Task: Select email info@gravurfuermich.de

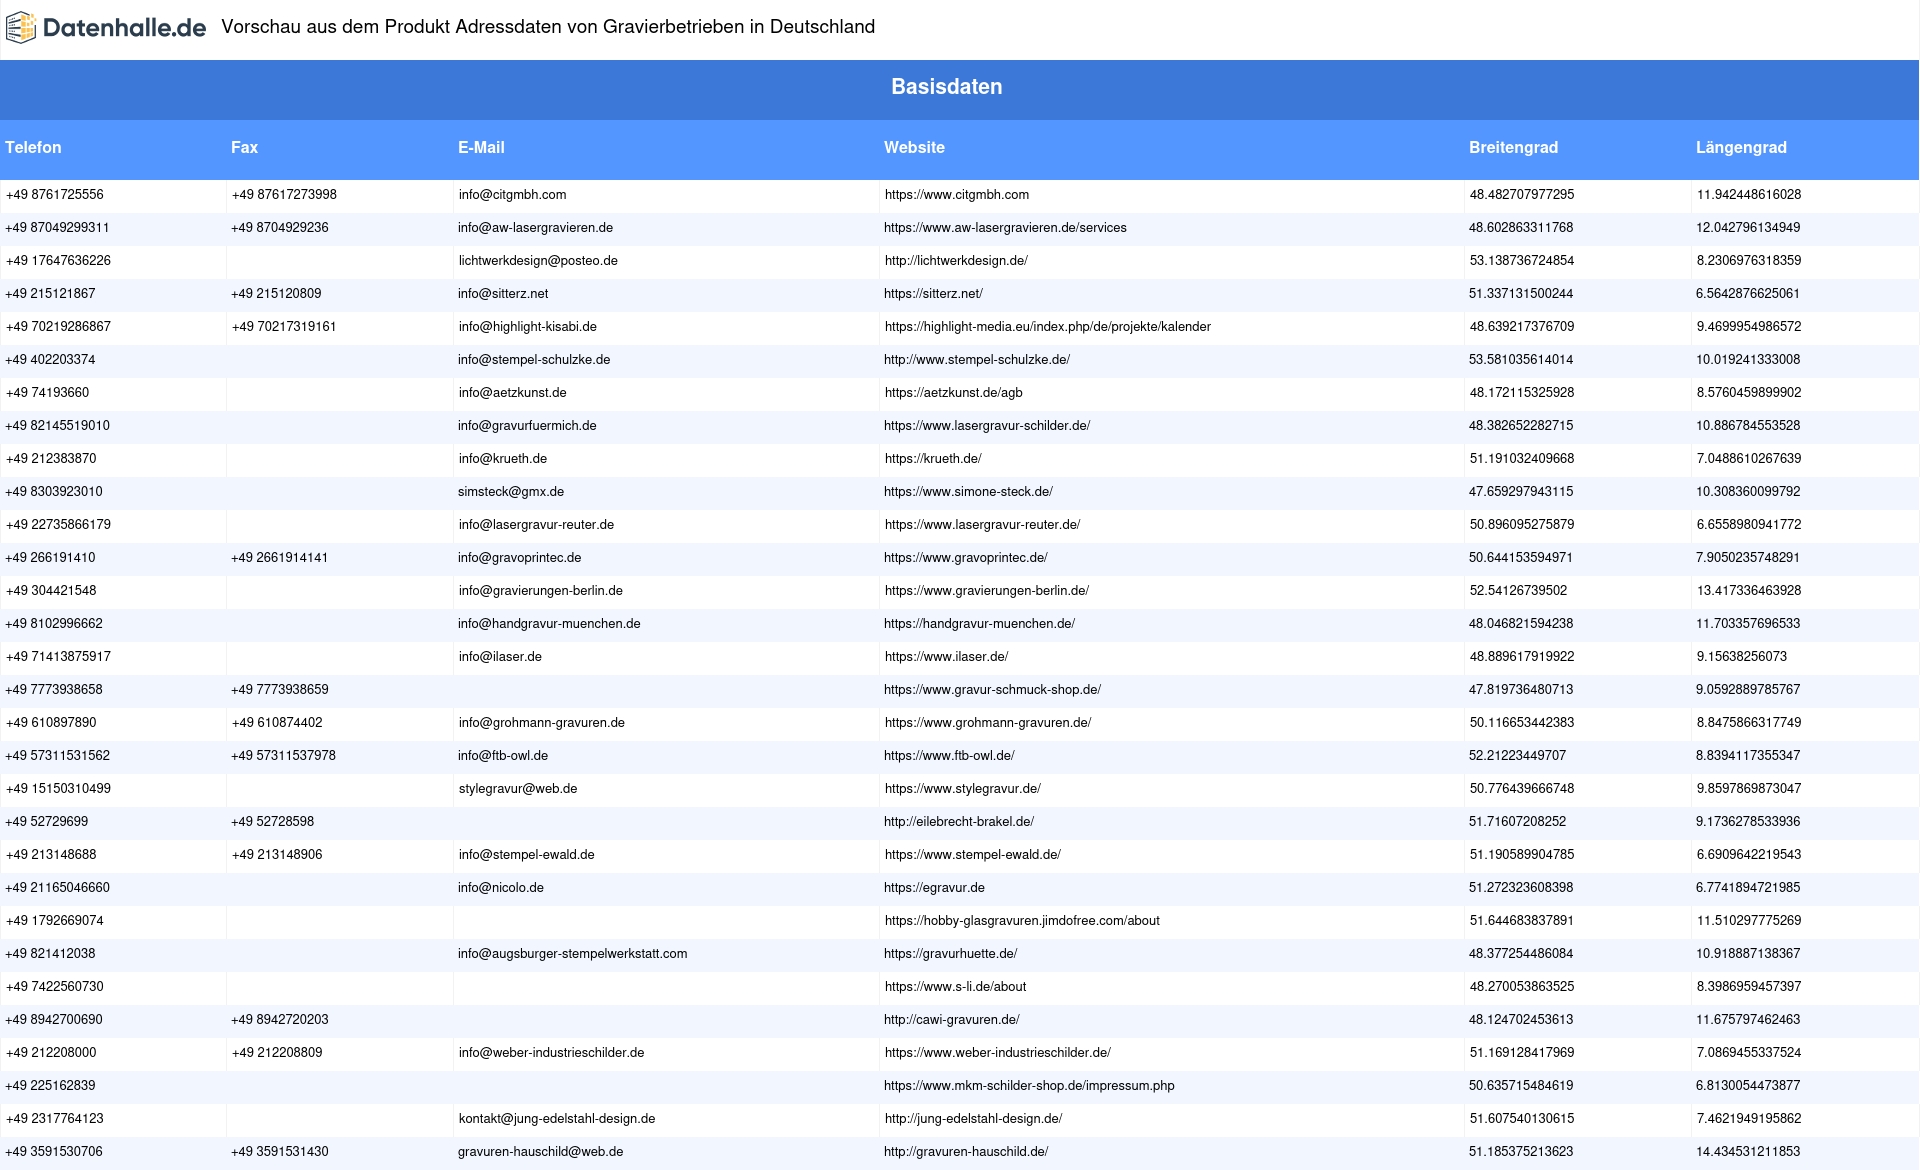Action: [x=527, y=426]
